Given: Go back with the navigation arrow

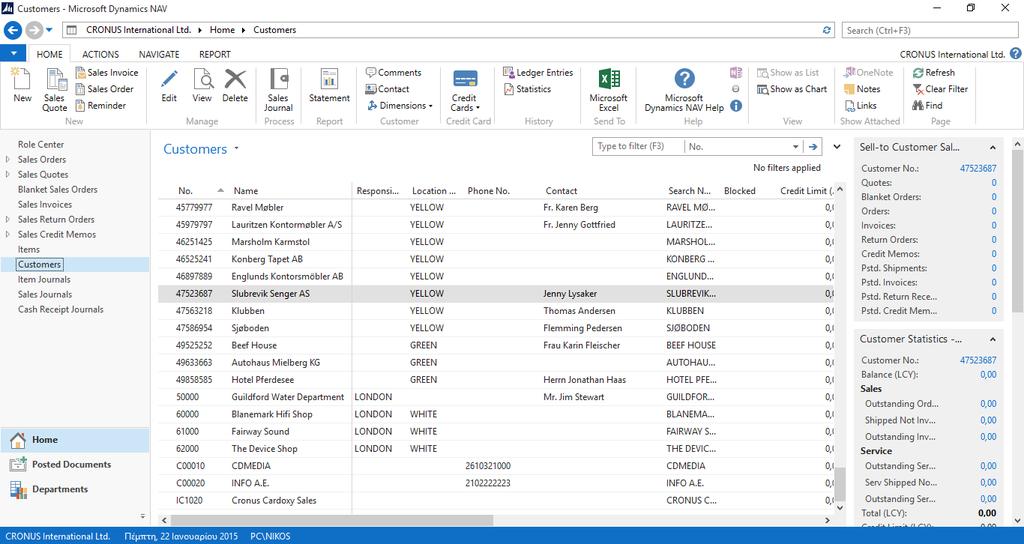Looking at the screenshot, I should pos(13,30).
